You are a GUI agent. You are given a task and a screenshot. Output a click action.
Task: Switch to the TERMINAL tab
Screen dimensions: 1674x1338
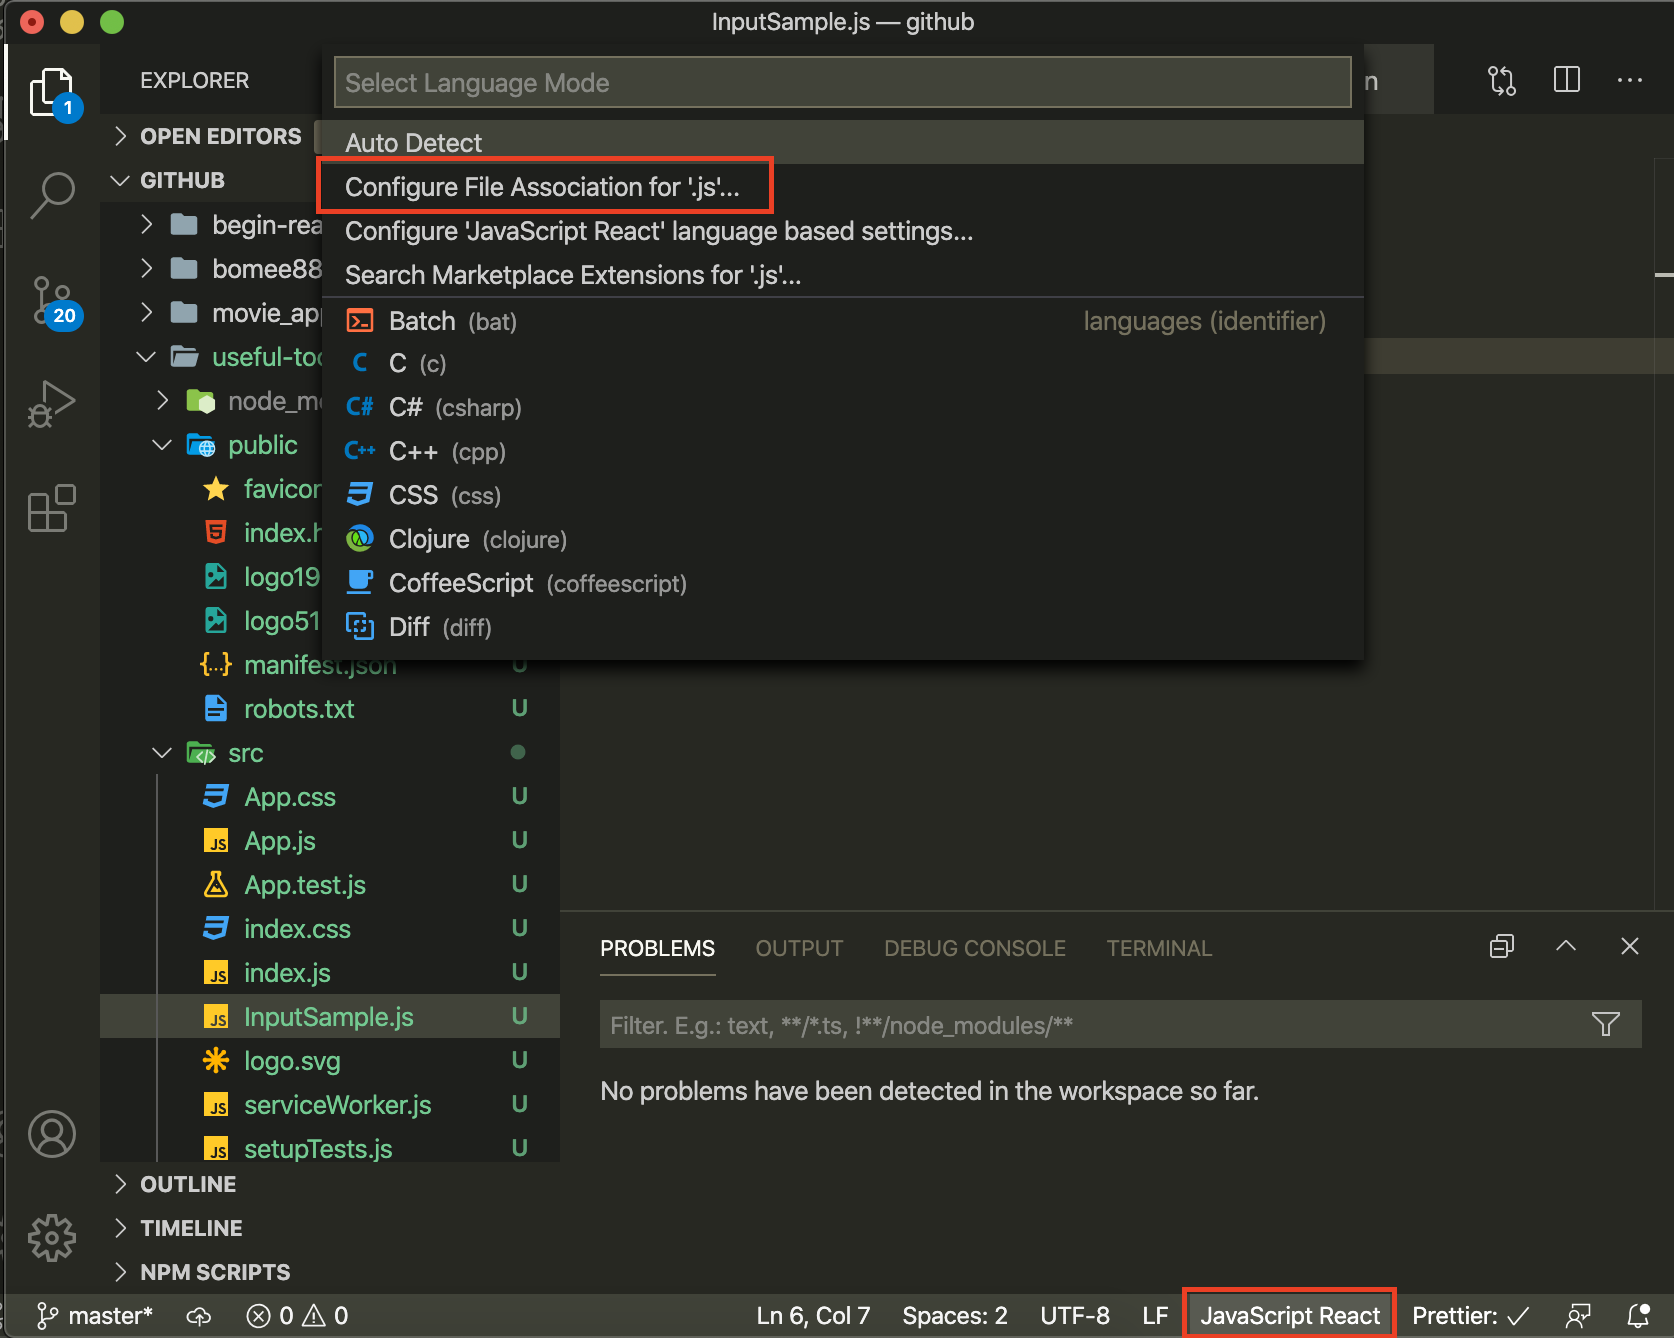click(1159, 948)
